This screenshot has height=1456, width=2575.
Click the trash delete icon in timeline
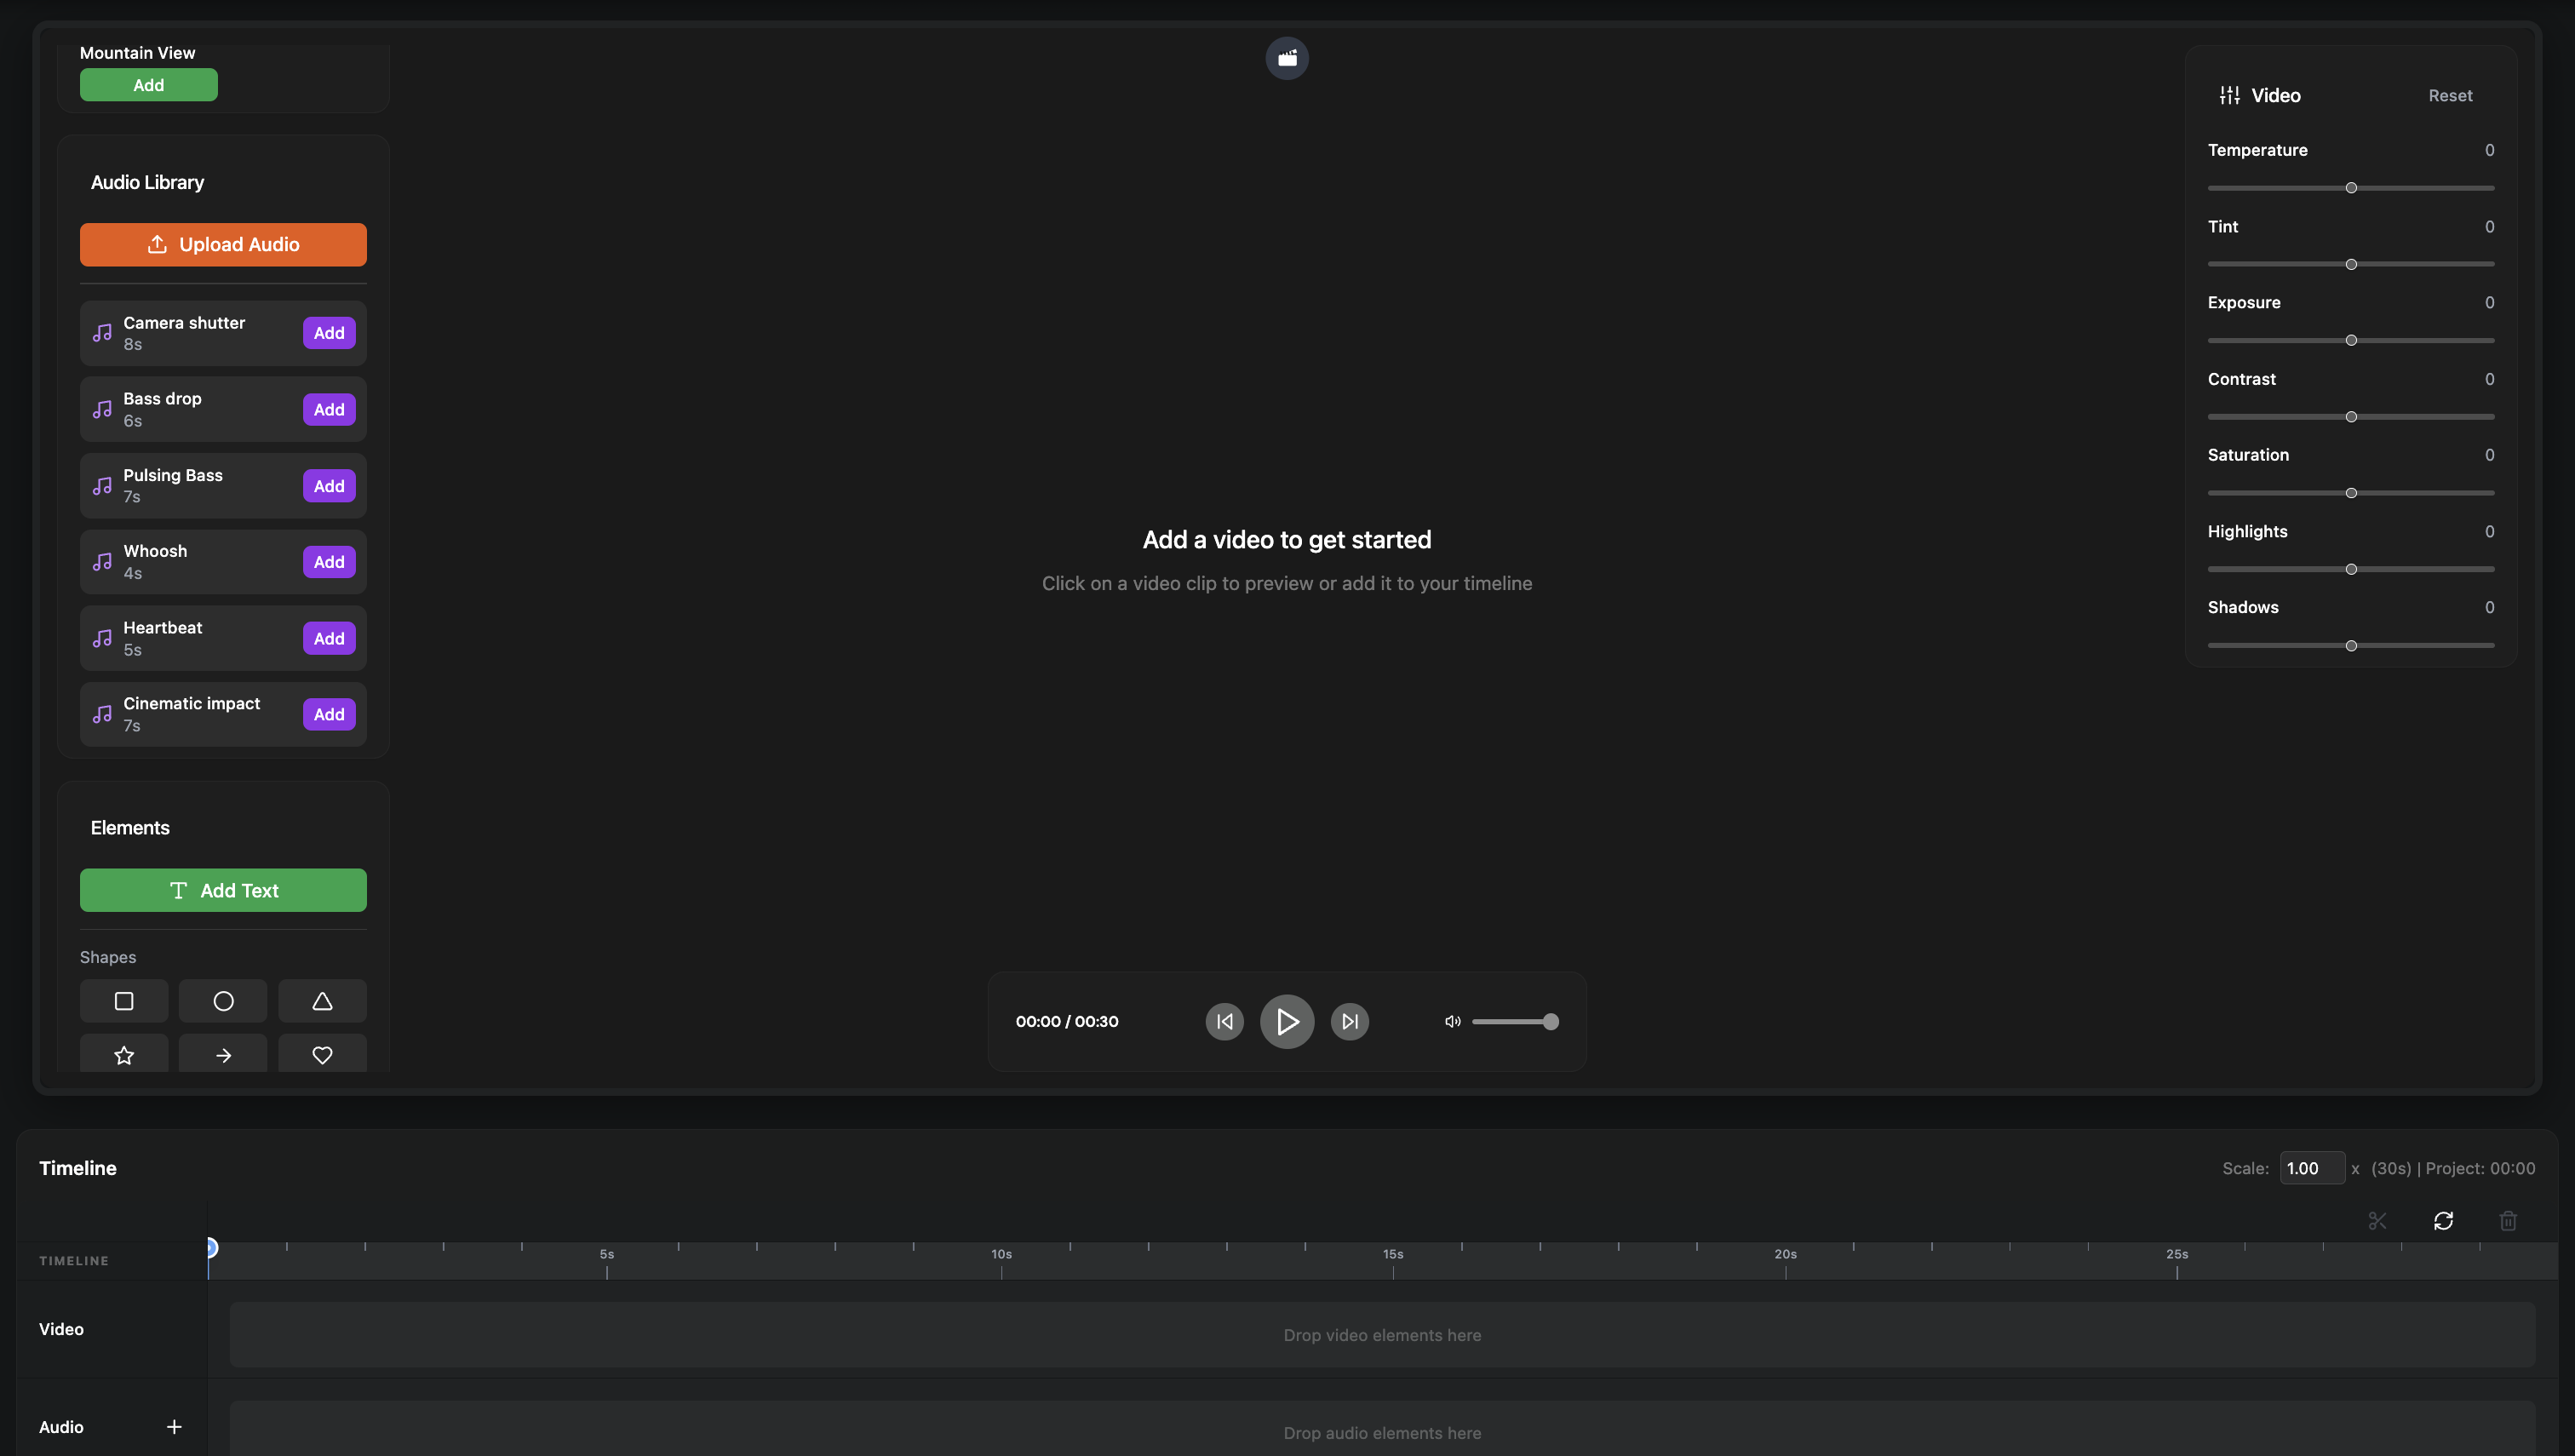coord(2508,1221)
